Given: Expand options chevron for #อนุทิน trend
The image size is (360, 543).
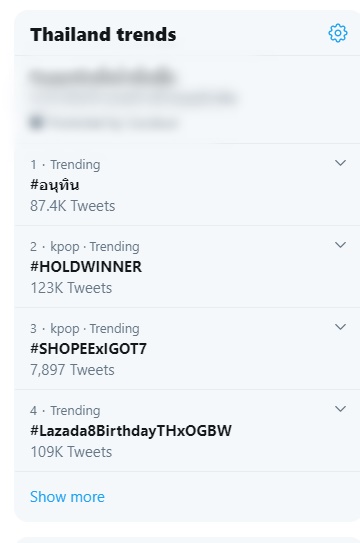Looking at the screenshot, I should click(x=341, y=163).
